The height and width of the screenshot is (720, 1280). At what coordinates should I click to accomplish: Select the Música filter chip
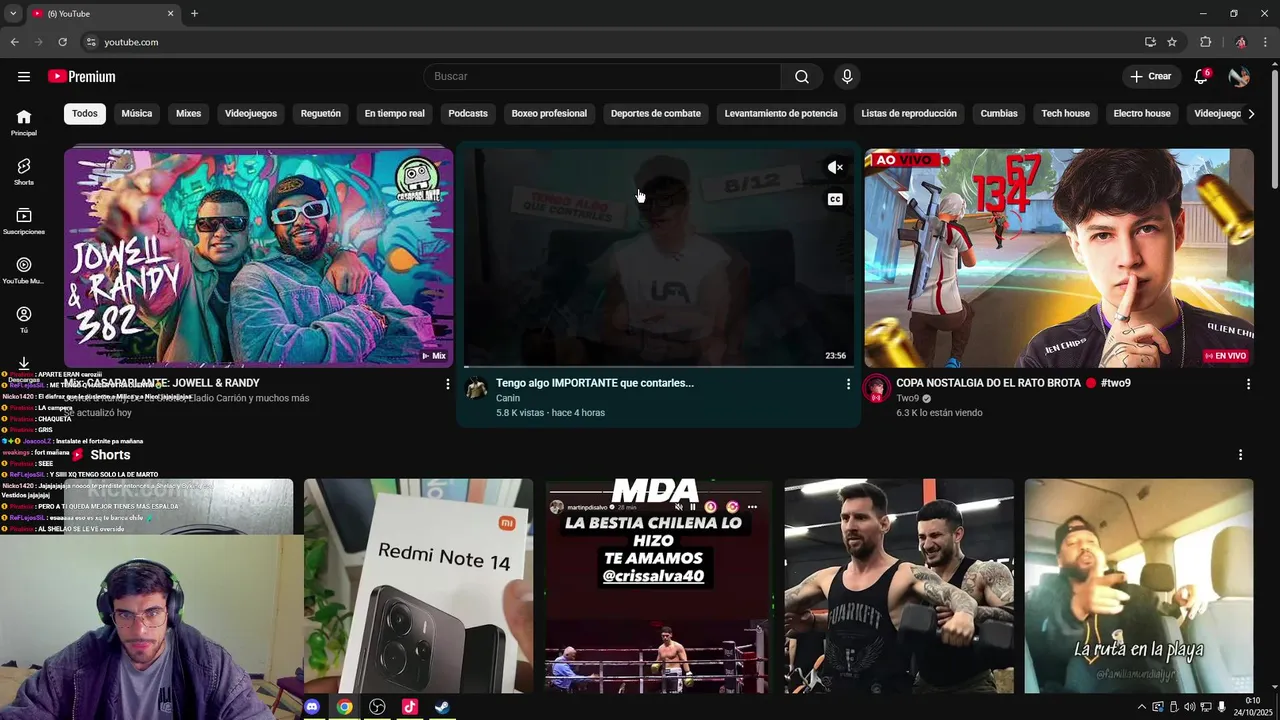pyautogui.click(x=137, y=114)
